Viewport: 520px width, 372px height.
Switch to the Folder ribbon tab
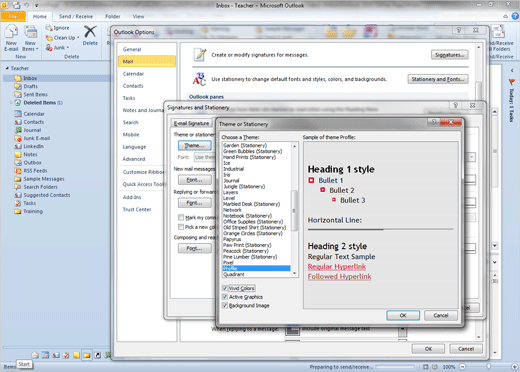[x=113, y=16]
